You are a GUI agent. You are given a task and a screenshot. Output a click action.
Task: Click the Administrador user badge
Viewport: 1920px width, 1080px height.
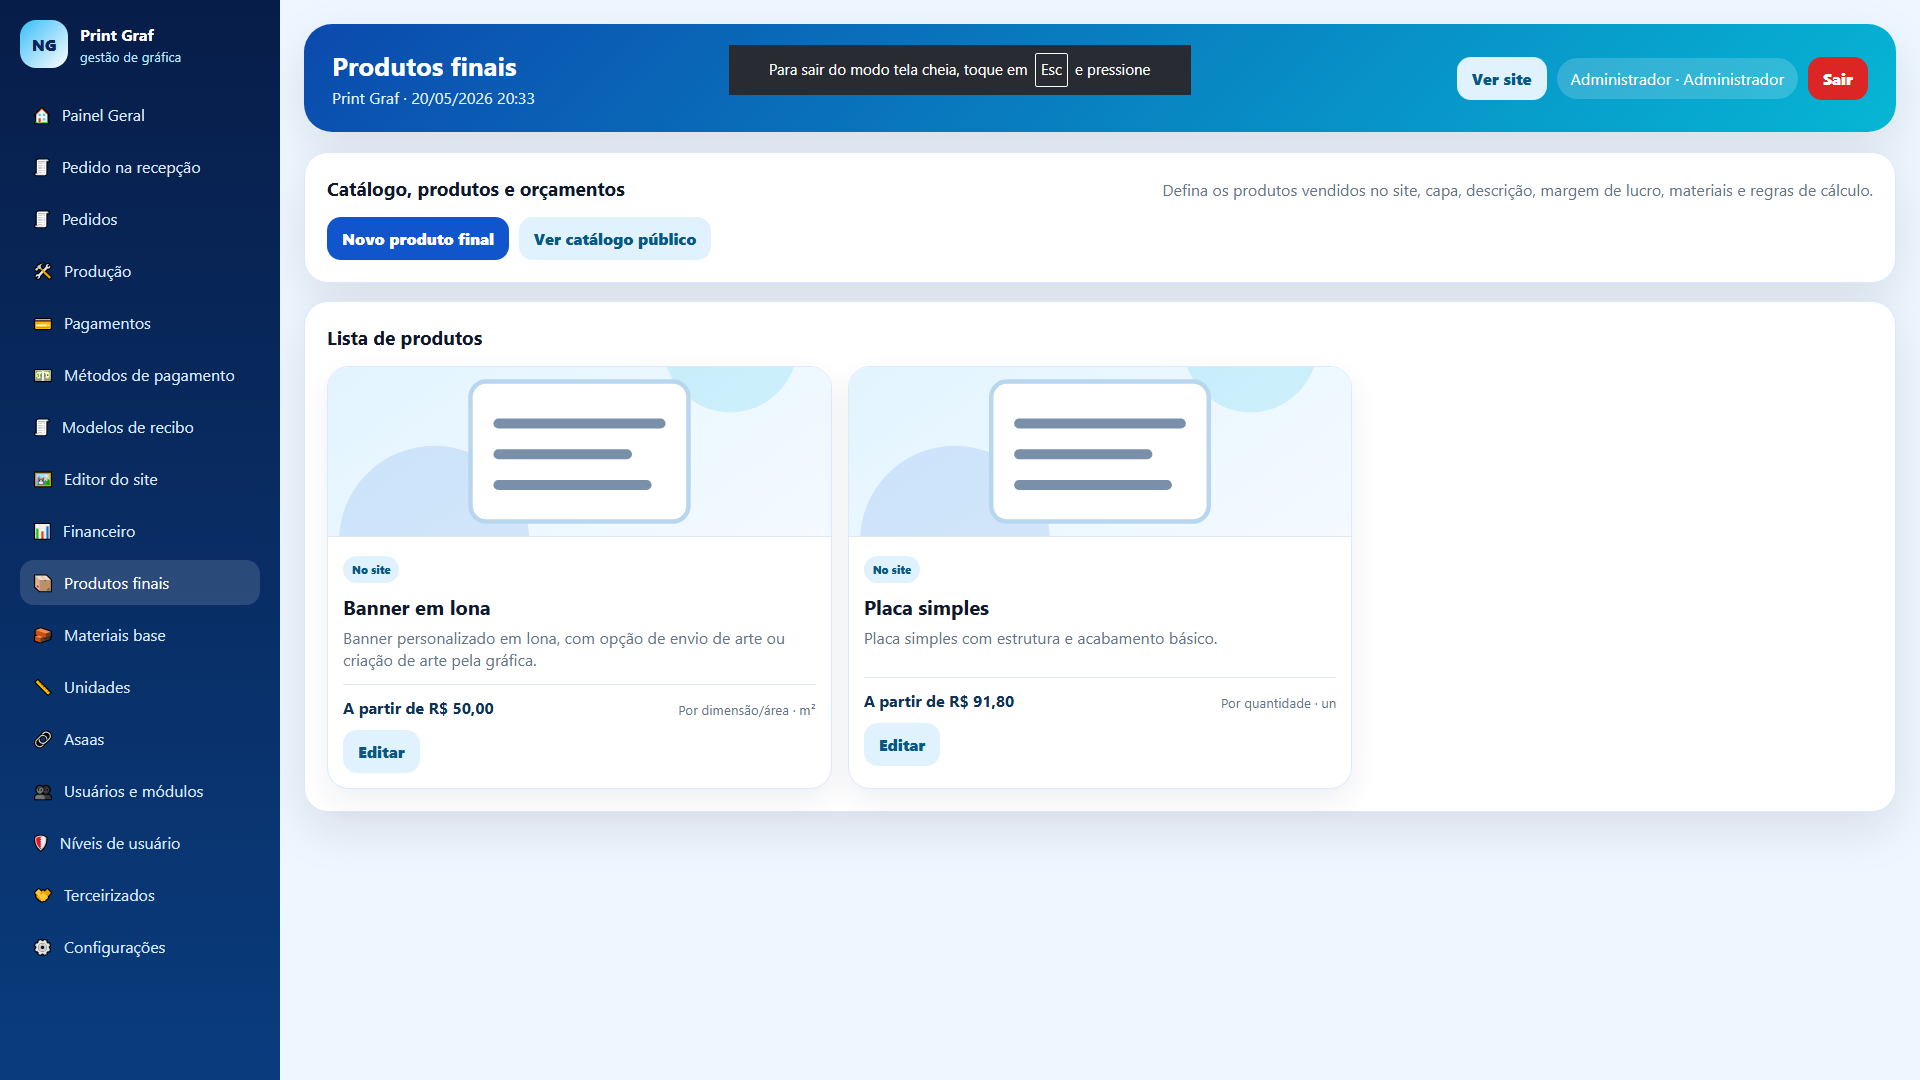coord(1677,79)
